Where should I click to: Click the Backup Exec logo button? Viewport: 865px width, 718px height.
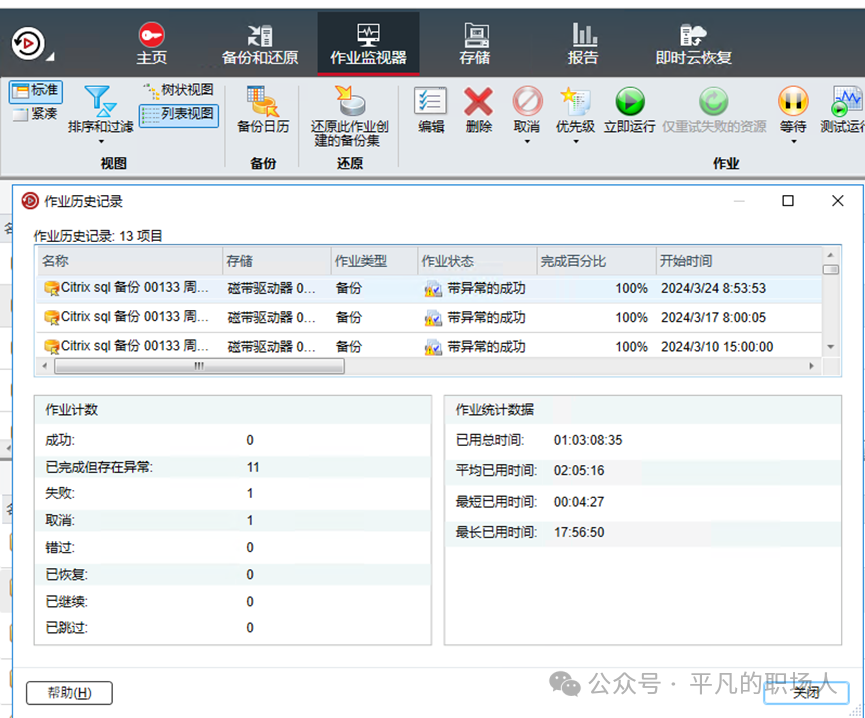27,44
